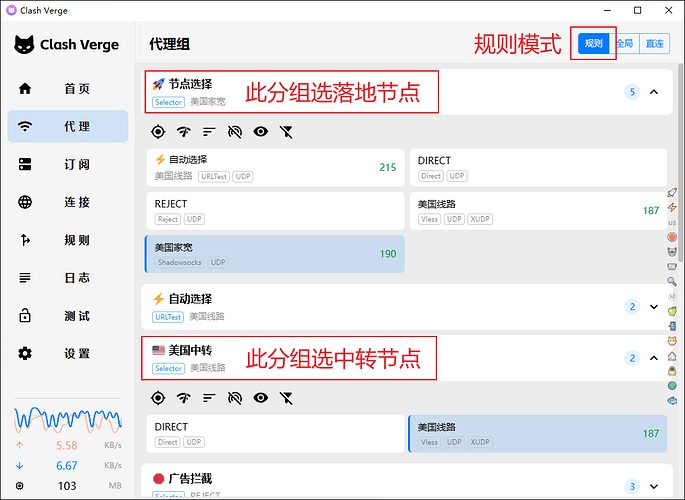Switch to 规则 rule mode

coord(593,43)
